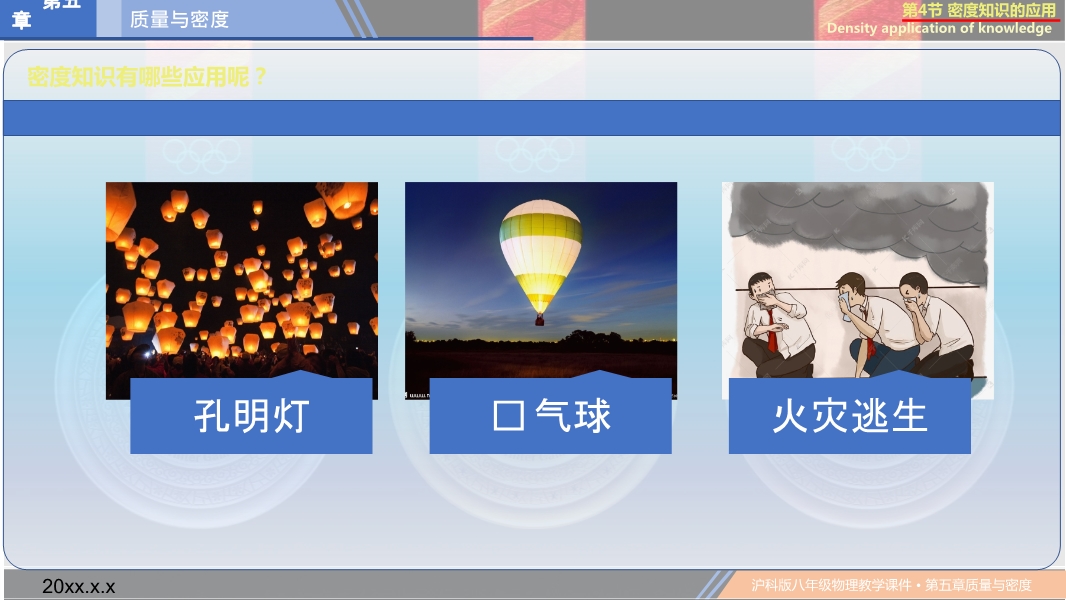1066x600 pixels.
Task: Click the 20xx.x.x date field
Action: point(79,586)
